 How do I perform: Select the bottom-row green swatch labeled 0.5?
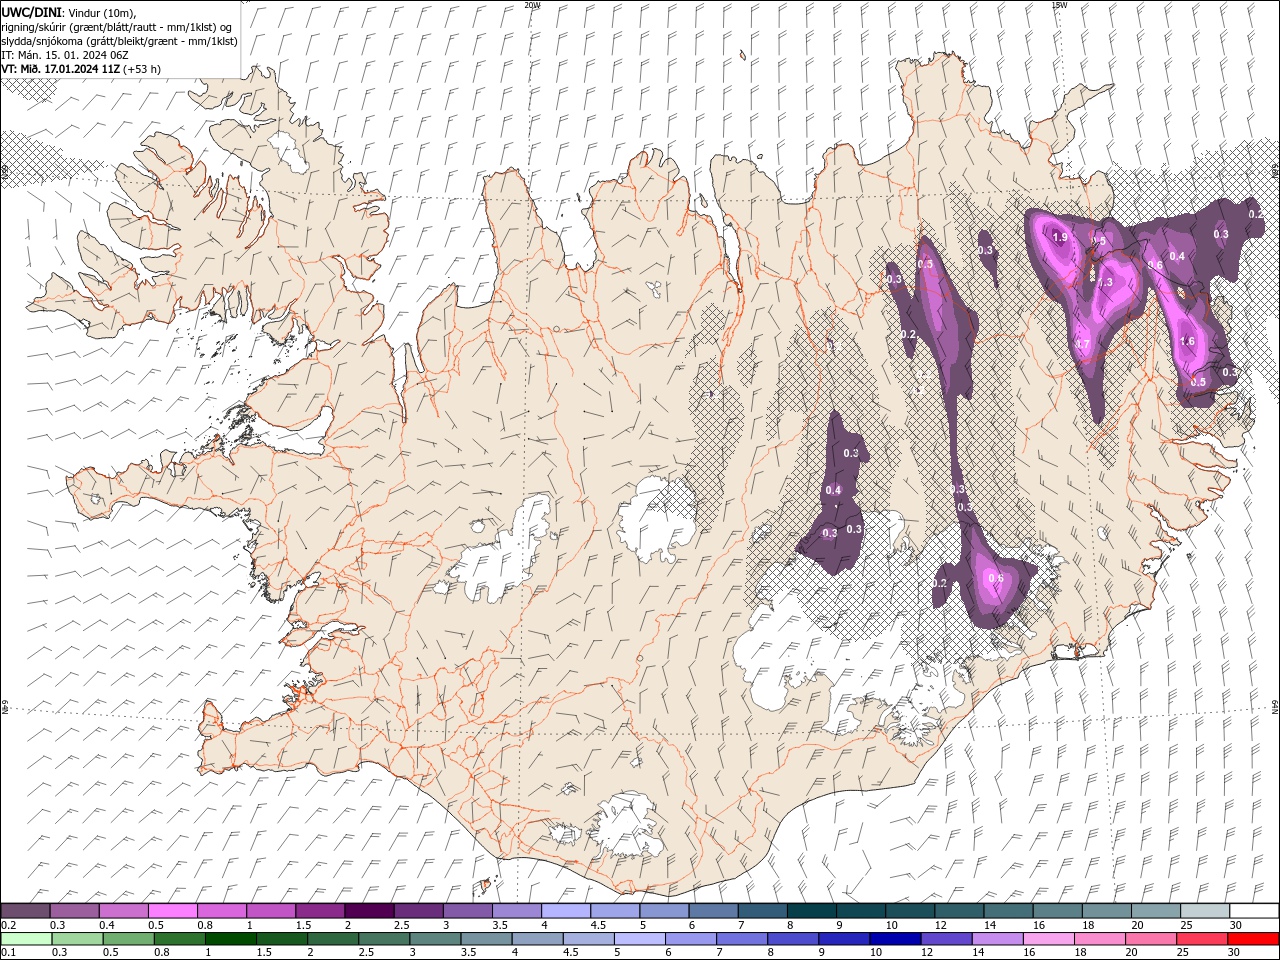(x=128, y=939)
